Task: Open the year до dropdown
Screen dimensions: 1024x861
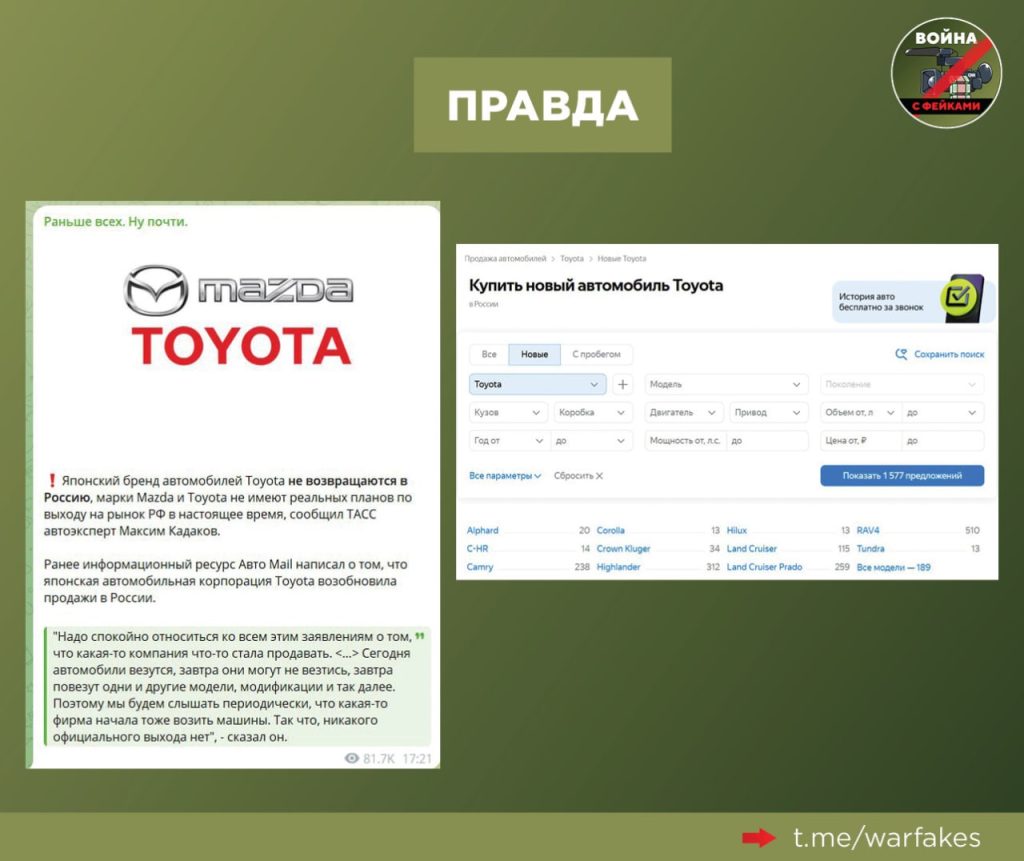Action: [591, 440]
